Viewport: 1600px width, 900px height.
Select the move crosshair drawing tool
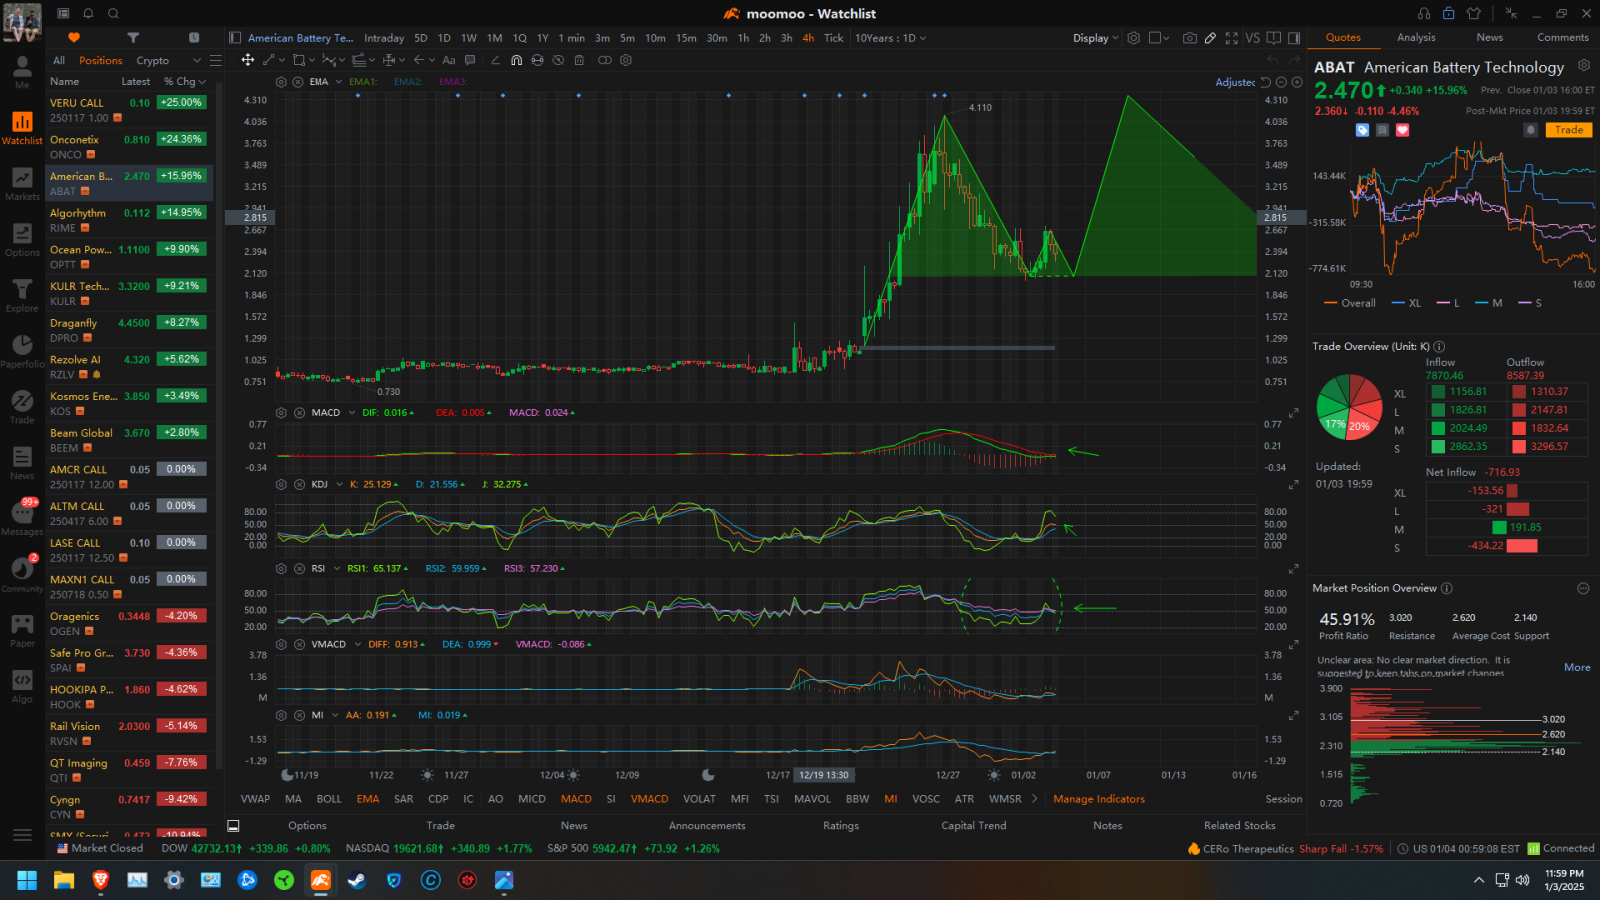247,60
